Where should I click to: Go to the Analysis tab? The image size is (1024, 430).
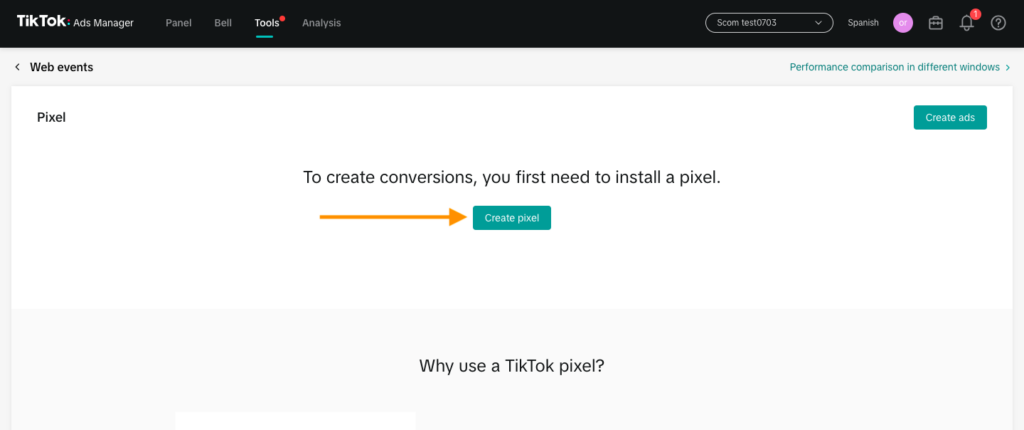point(321,23)
